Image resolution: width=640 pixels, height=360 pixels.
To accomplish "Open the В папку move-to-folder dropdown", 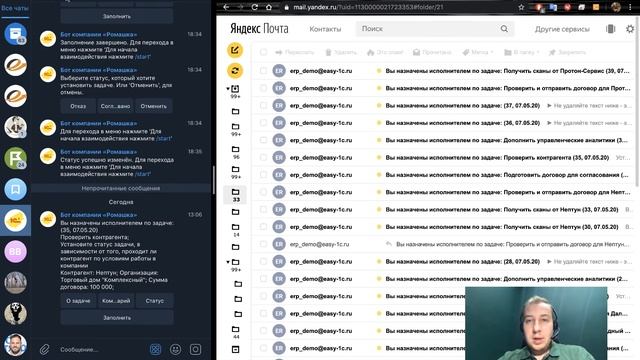I will pyautogui.click(x=522, y=52).
